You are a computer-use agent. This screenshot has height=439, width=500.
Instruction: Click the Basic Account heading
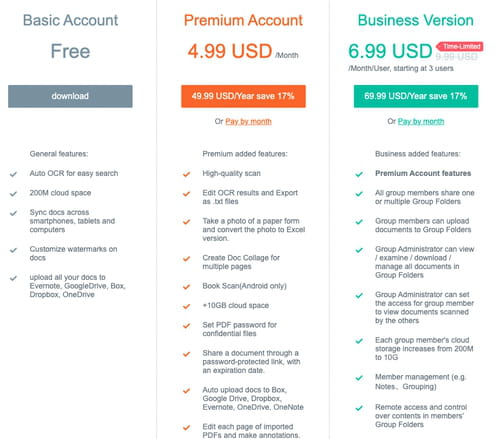pos(70,20)
